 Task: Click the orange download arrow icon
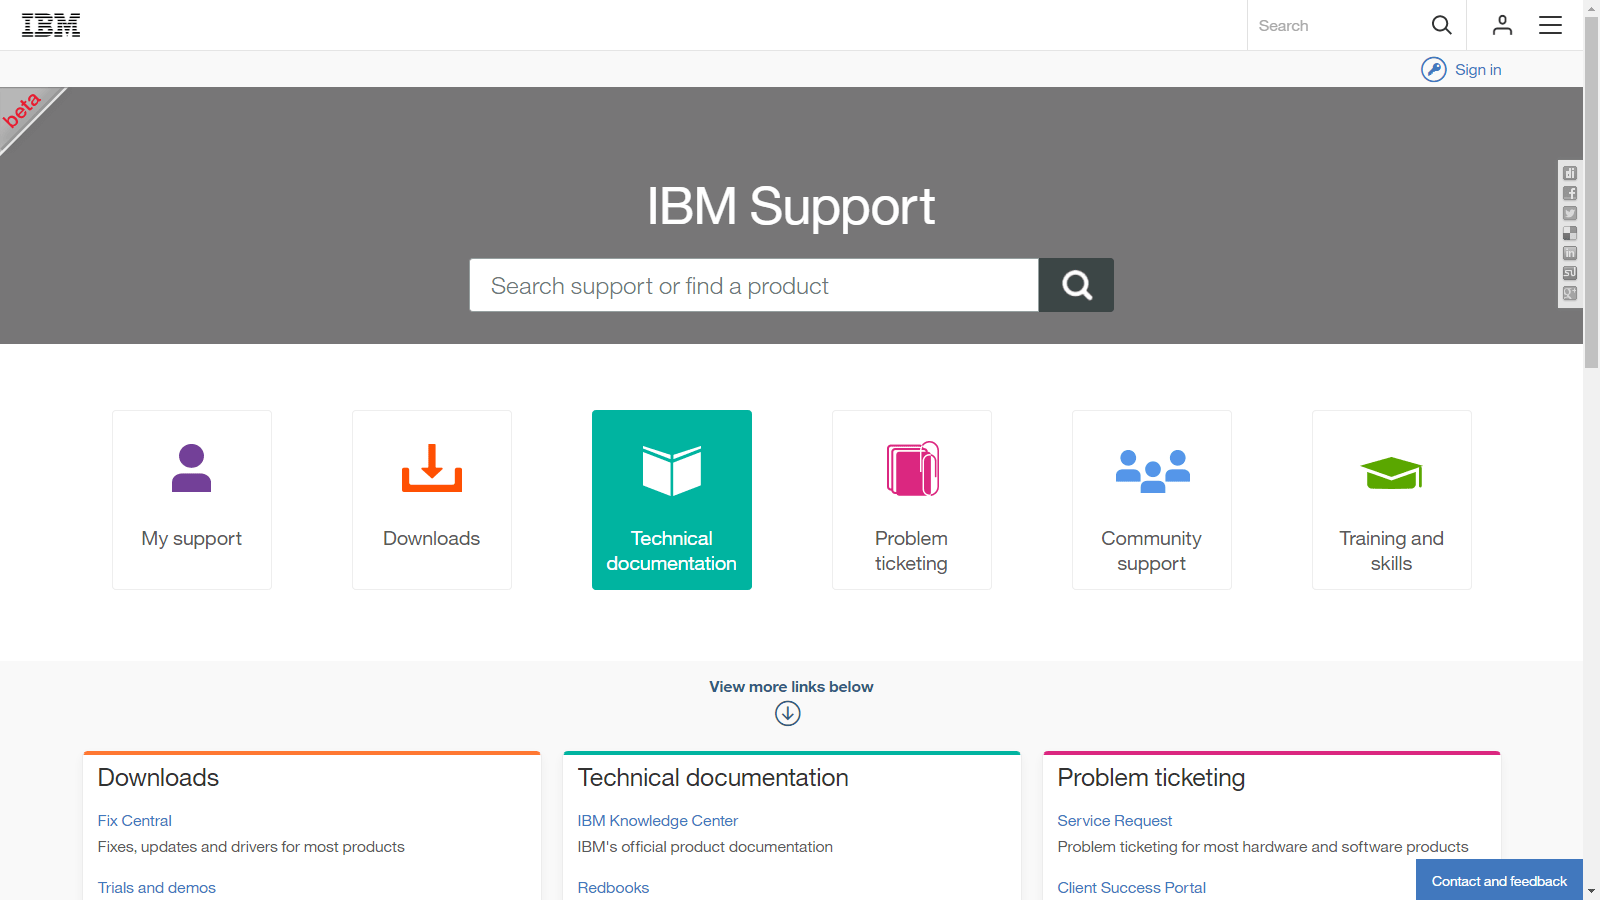click(x=432, y=468)
